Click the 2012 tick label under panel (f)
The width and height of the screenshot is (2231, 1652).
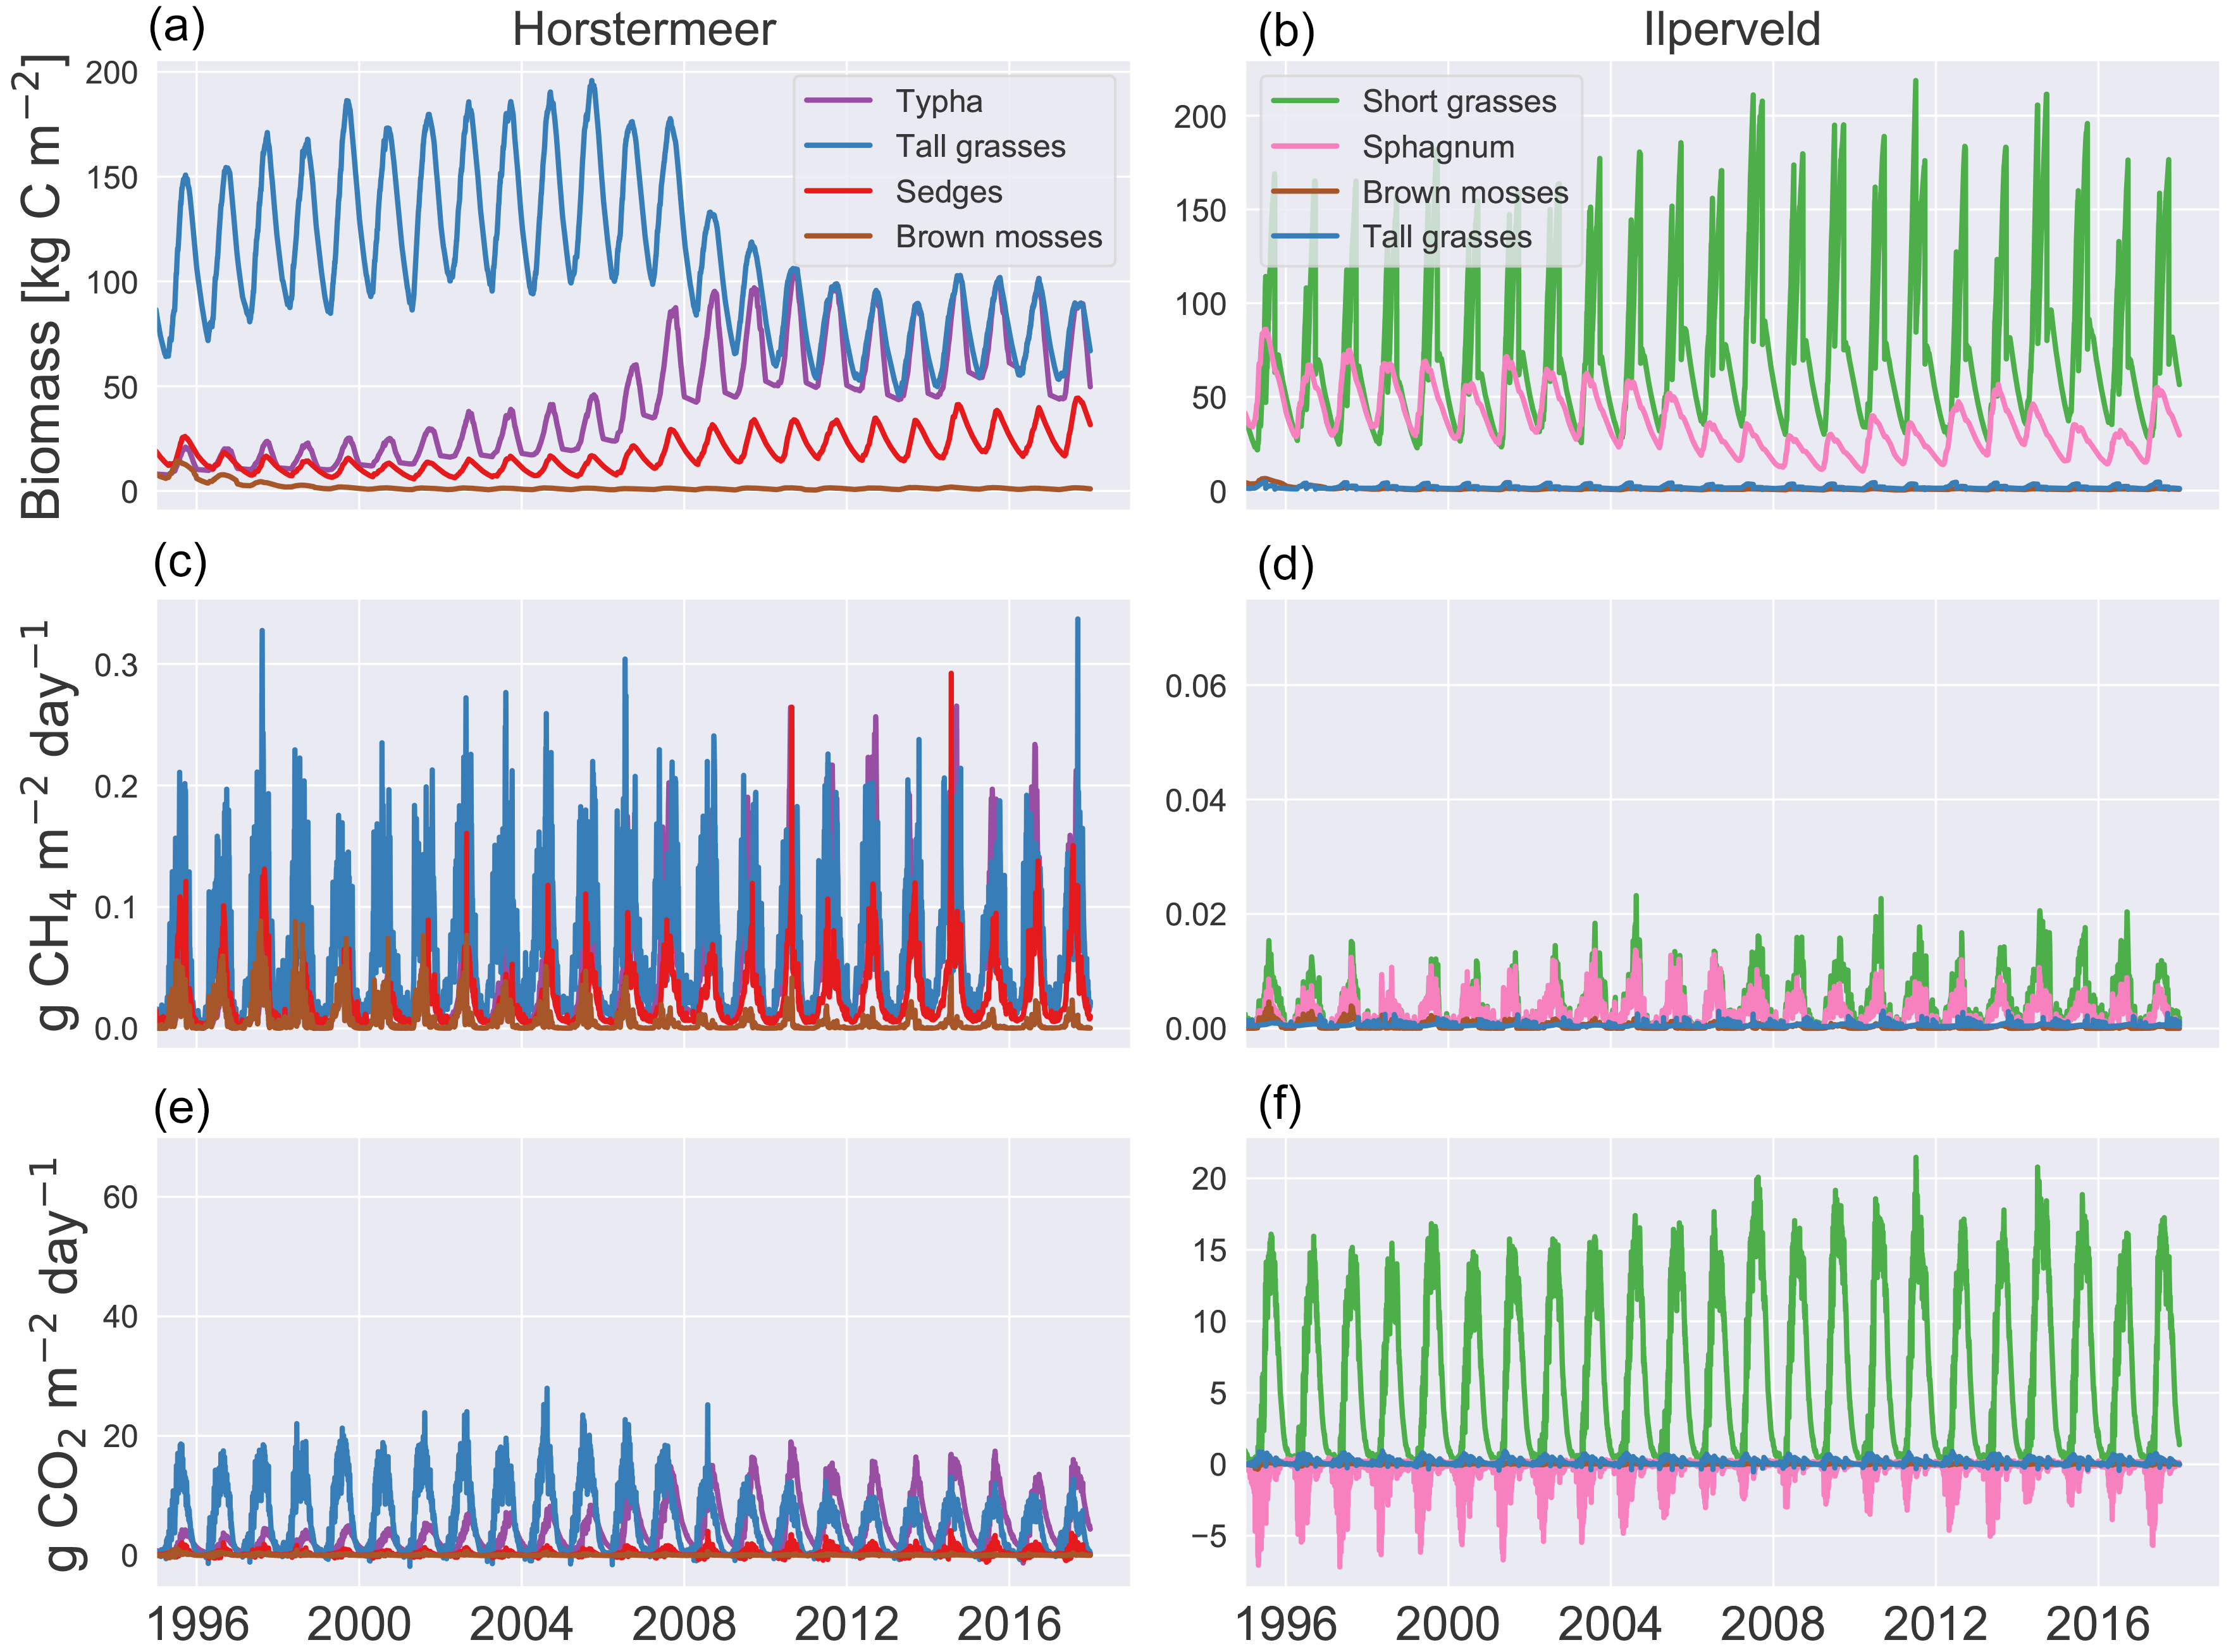pyautogui.click(x=1934, y=1624)
